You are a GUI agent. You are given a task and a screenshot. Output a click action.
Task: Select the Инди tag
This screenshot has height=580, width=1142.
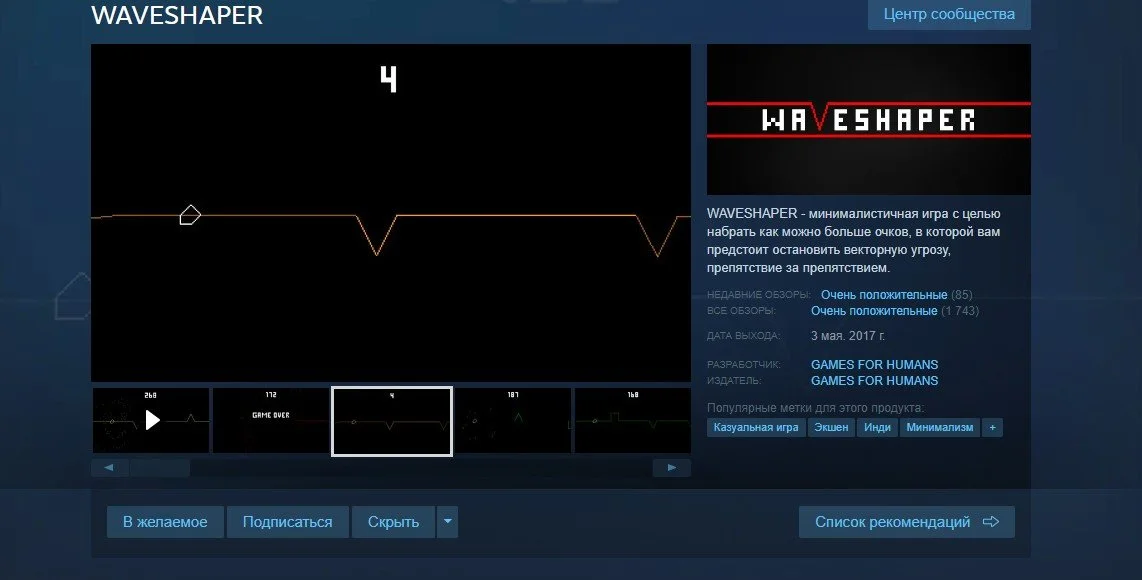point(877,428)
